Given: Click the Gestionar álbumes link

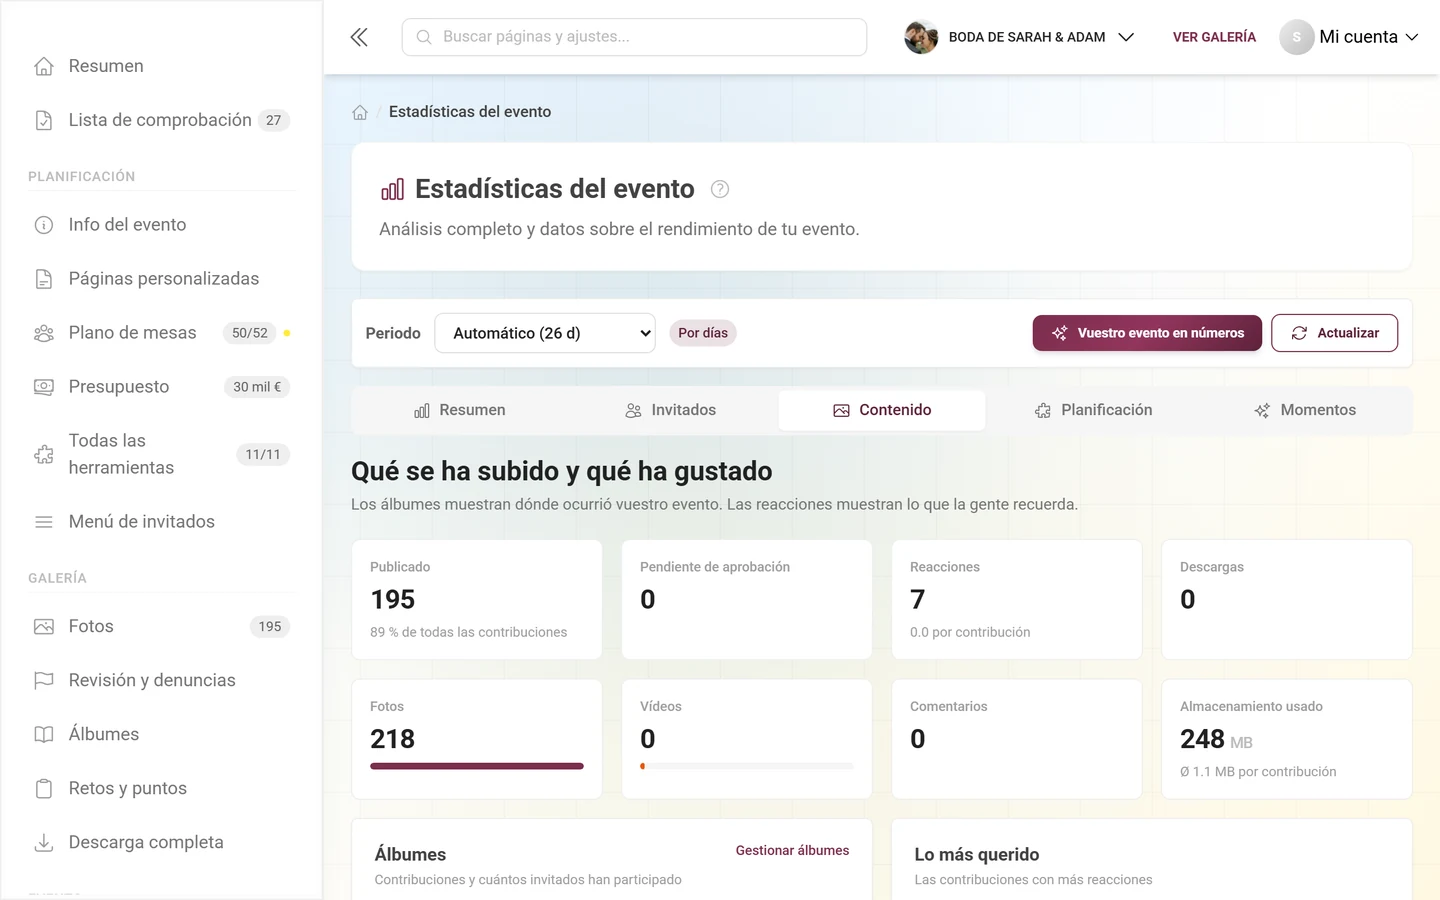Looking at the screenshot, I should coord(792,850).
